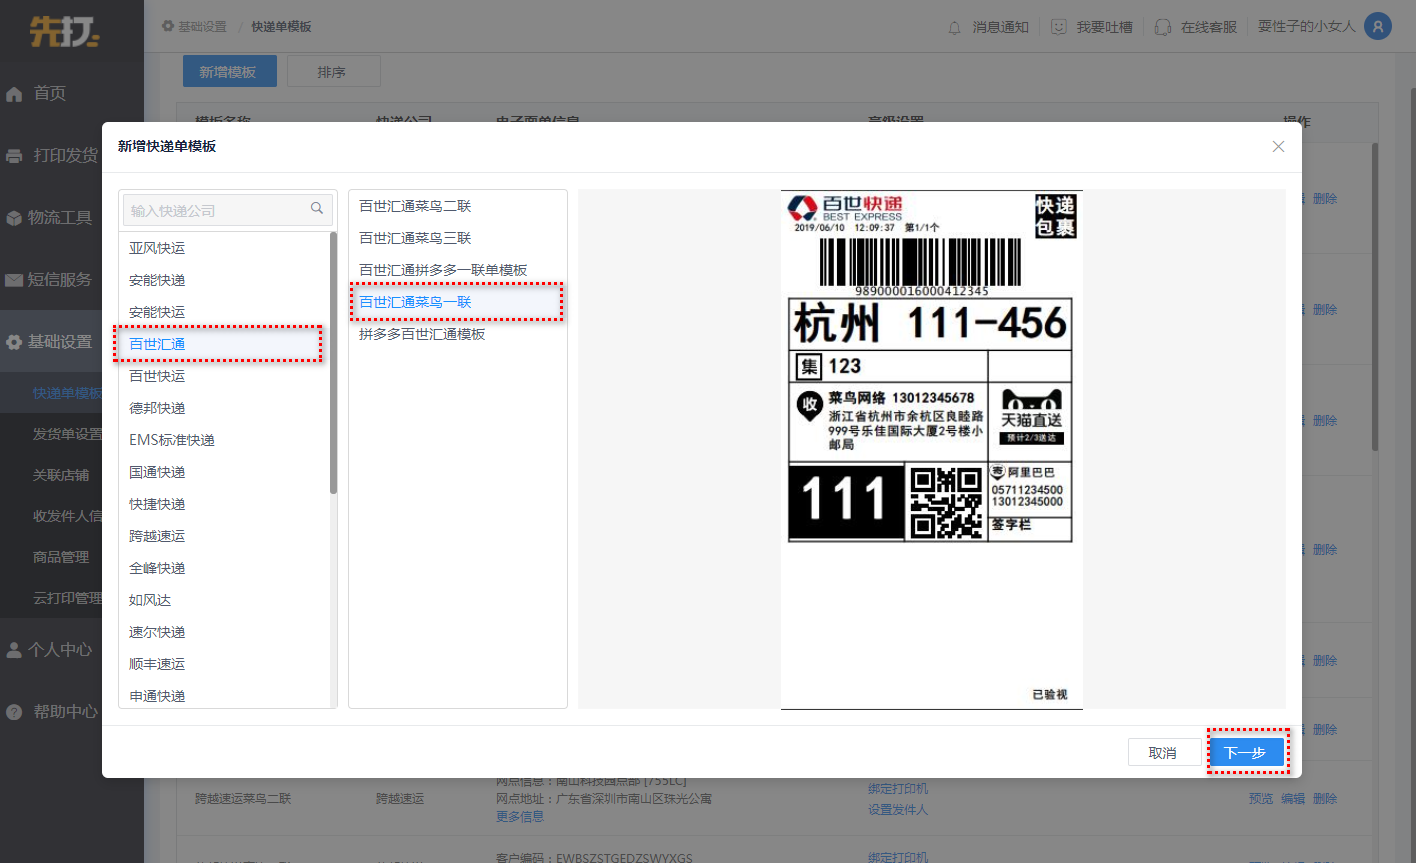Select 顺丰速运 in courier list
The width and height of the screenshot is (1416, 863).
point(157,664)
